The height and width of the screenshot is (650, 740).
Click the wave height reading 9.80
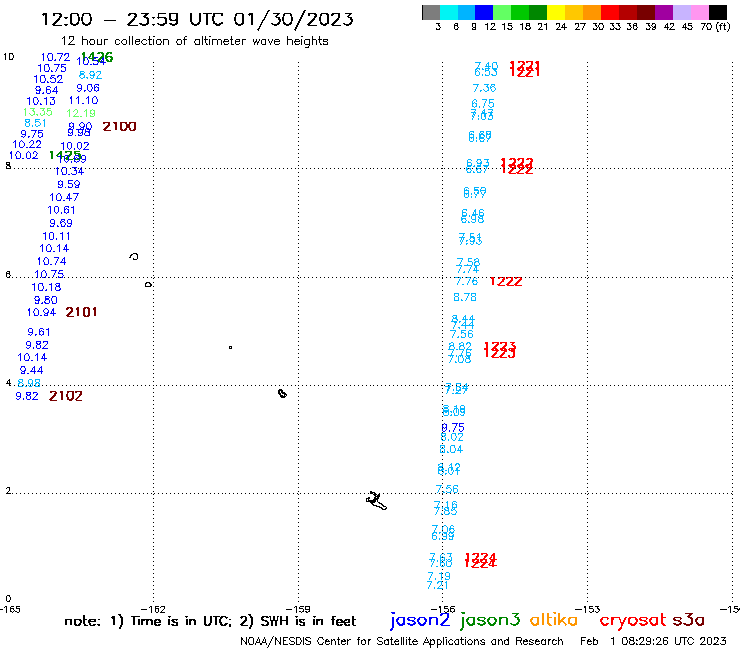point(45,300)
